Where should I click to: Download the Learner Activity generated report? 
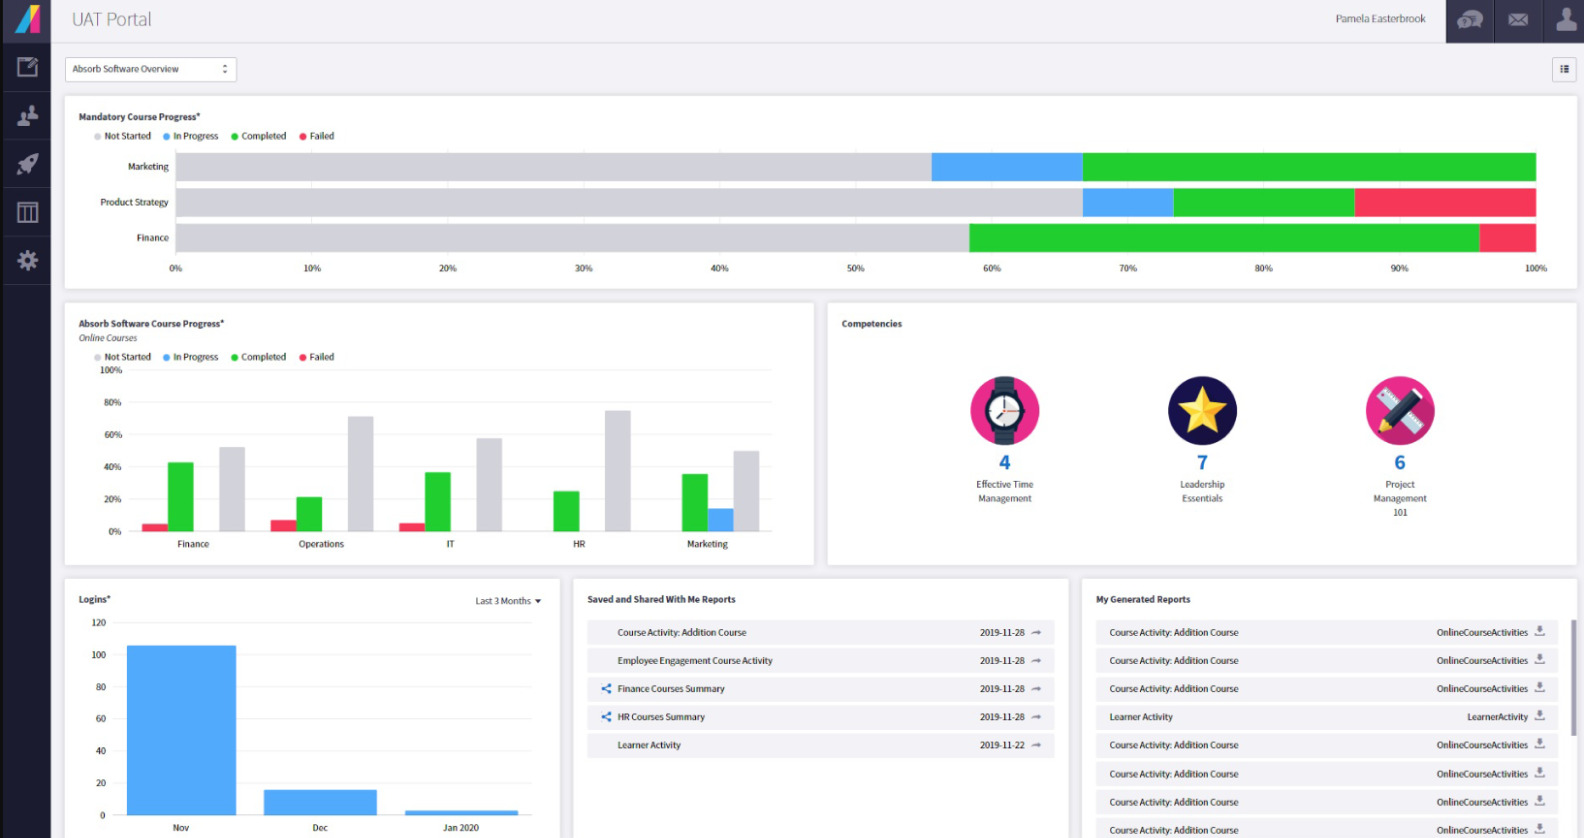(1539, 716)
